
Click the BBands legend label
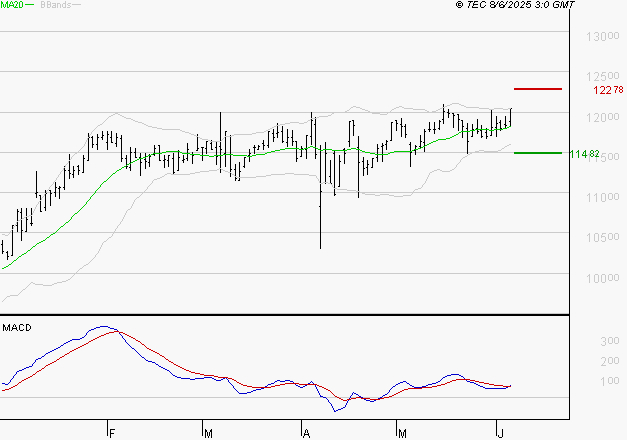click(x=56, y=5)
